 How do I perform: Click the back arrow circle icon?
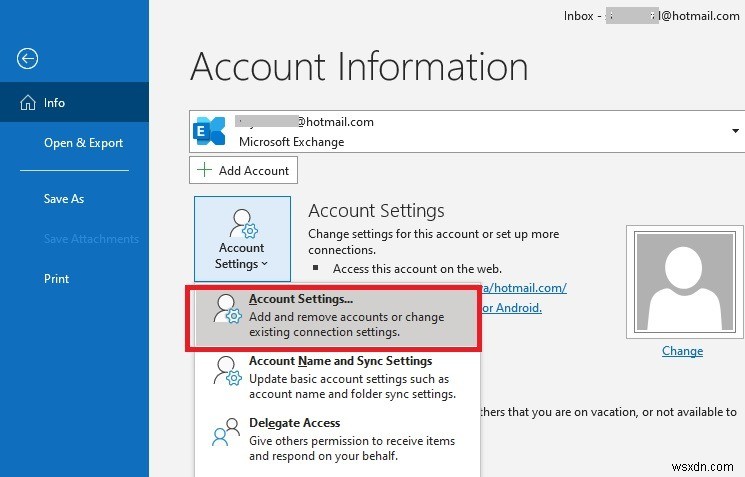pyautogui.click(x=28, y=59)
